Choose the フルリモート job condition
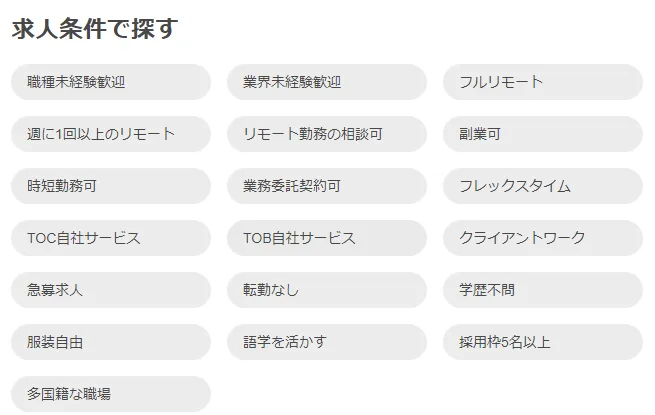 click(x=542, y=82)
